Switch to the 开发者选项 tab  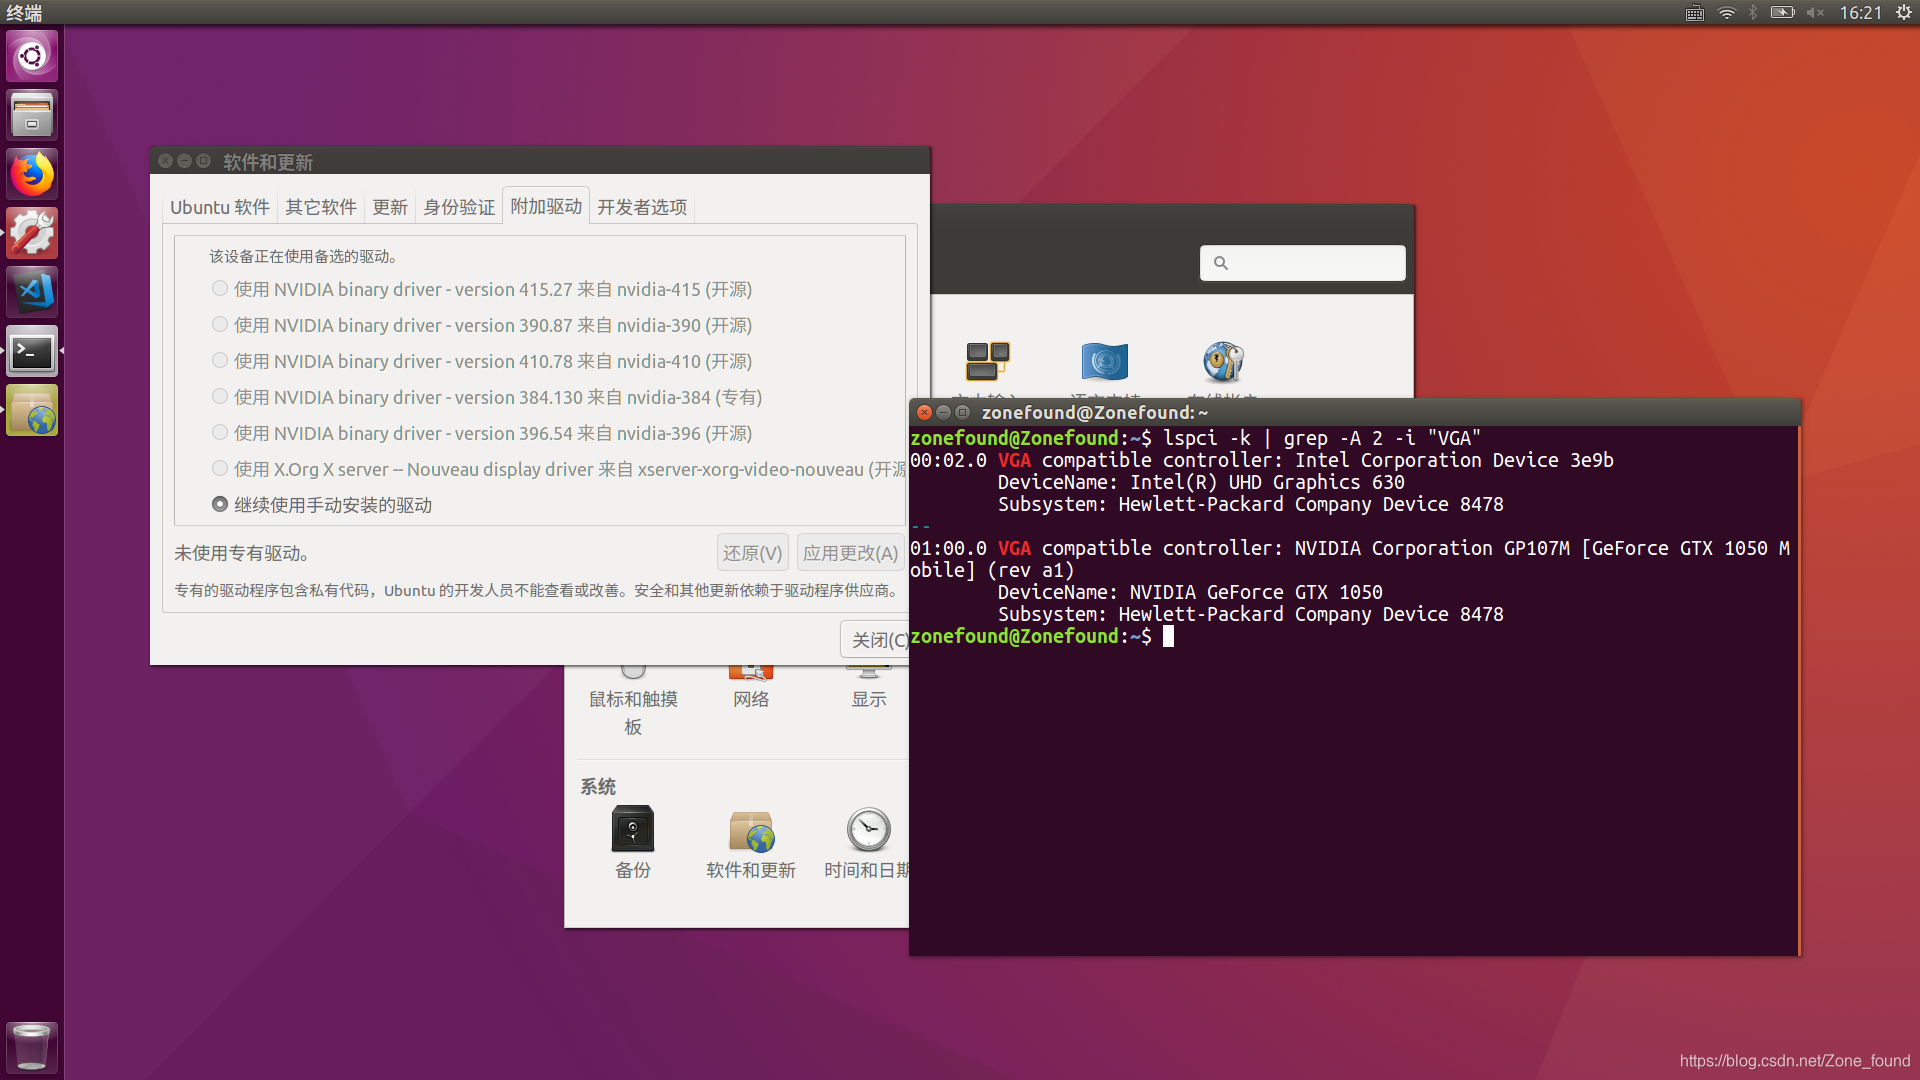(x=642, y=207)
